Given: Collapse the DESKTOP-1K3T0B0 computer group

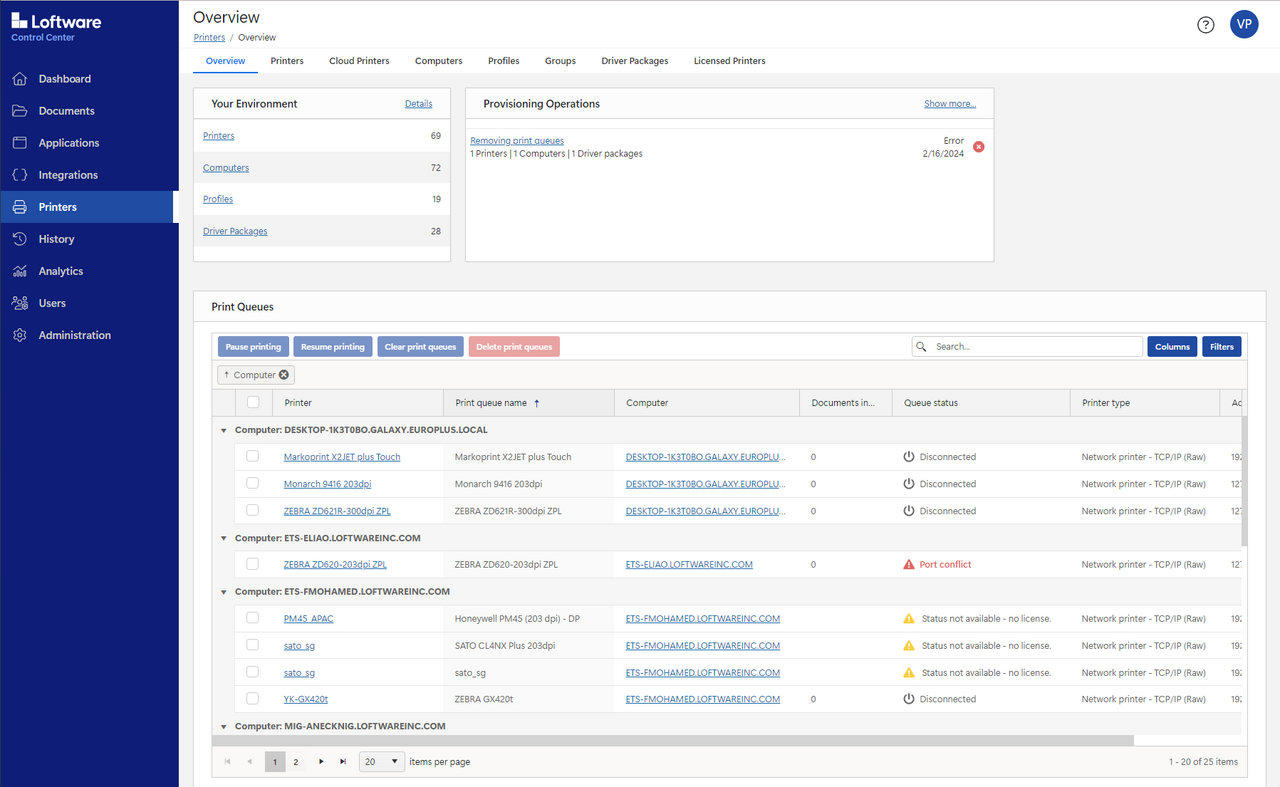Looking at the screenshot, I should [223, 429].
